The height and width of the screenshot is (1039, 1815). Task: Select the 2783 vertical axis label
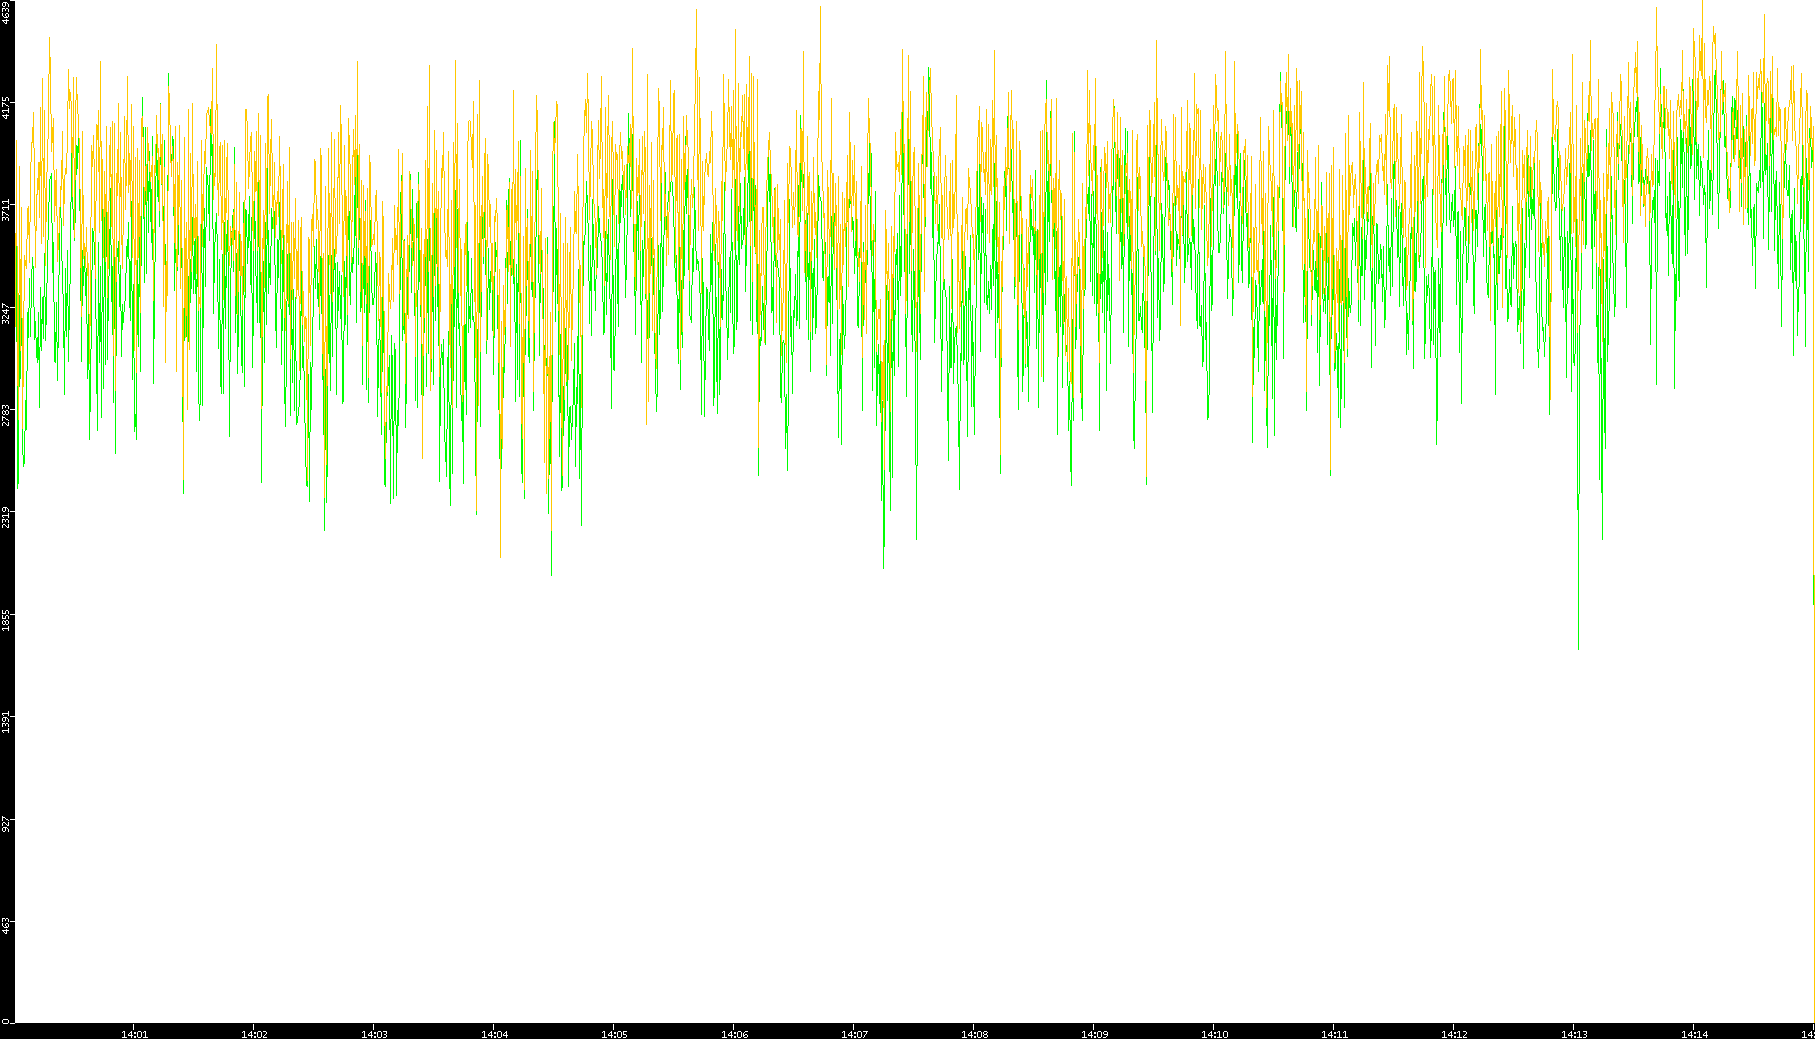coord(7,415)
